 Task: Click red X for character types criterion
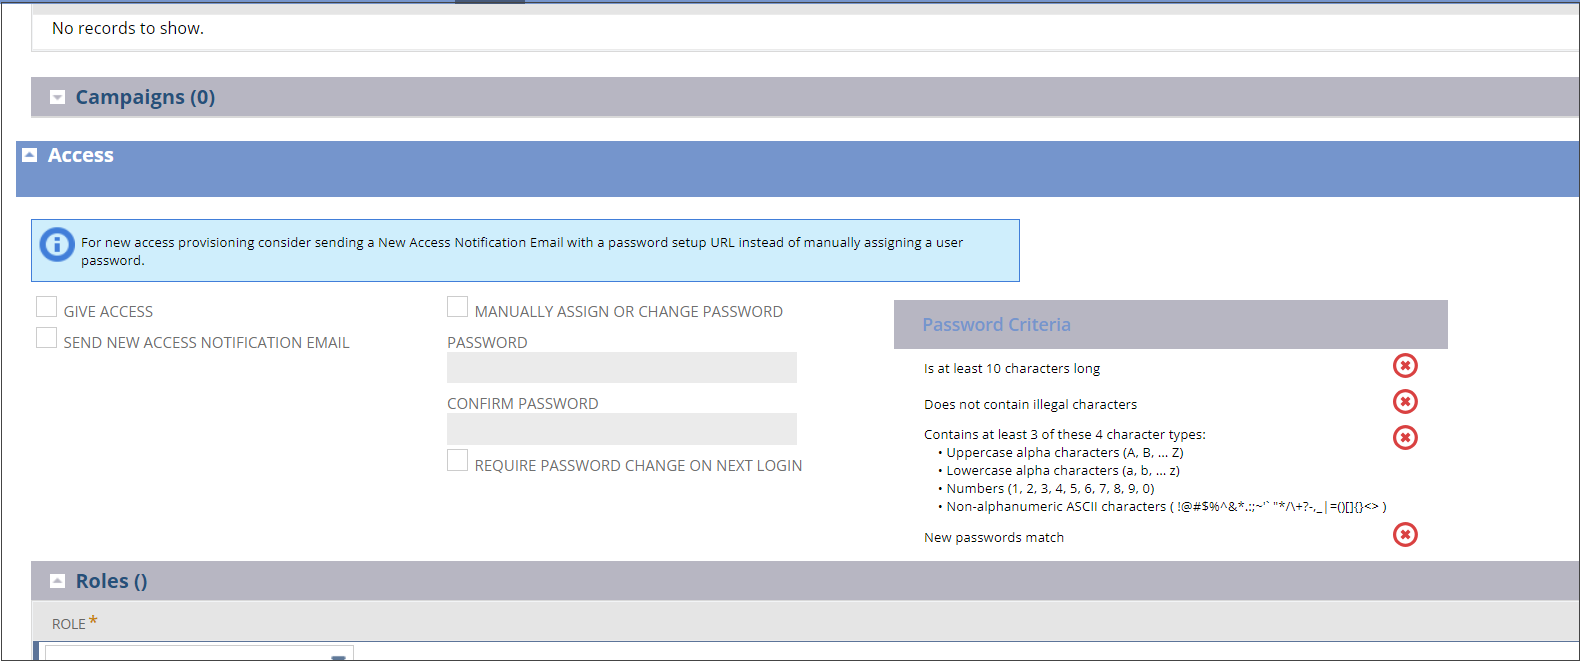coord(1405,438)
